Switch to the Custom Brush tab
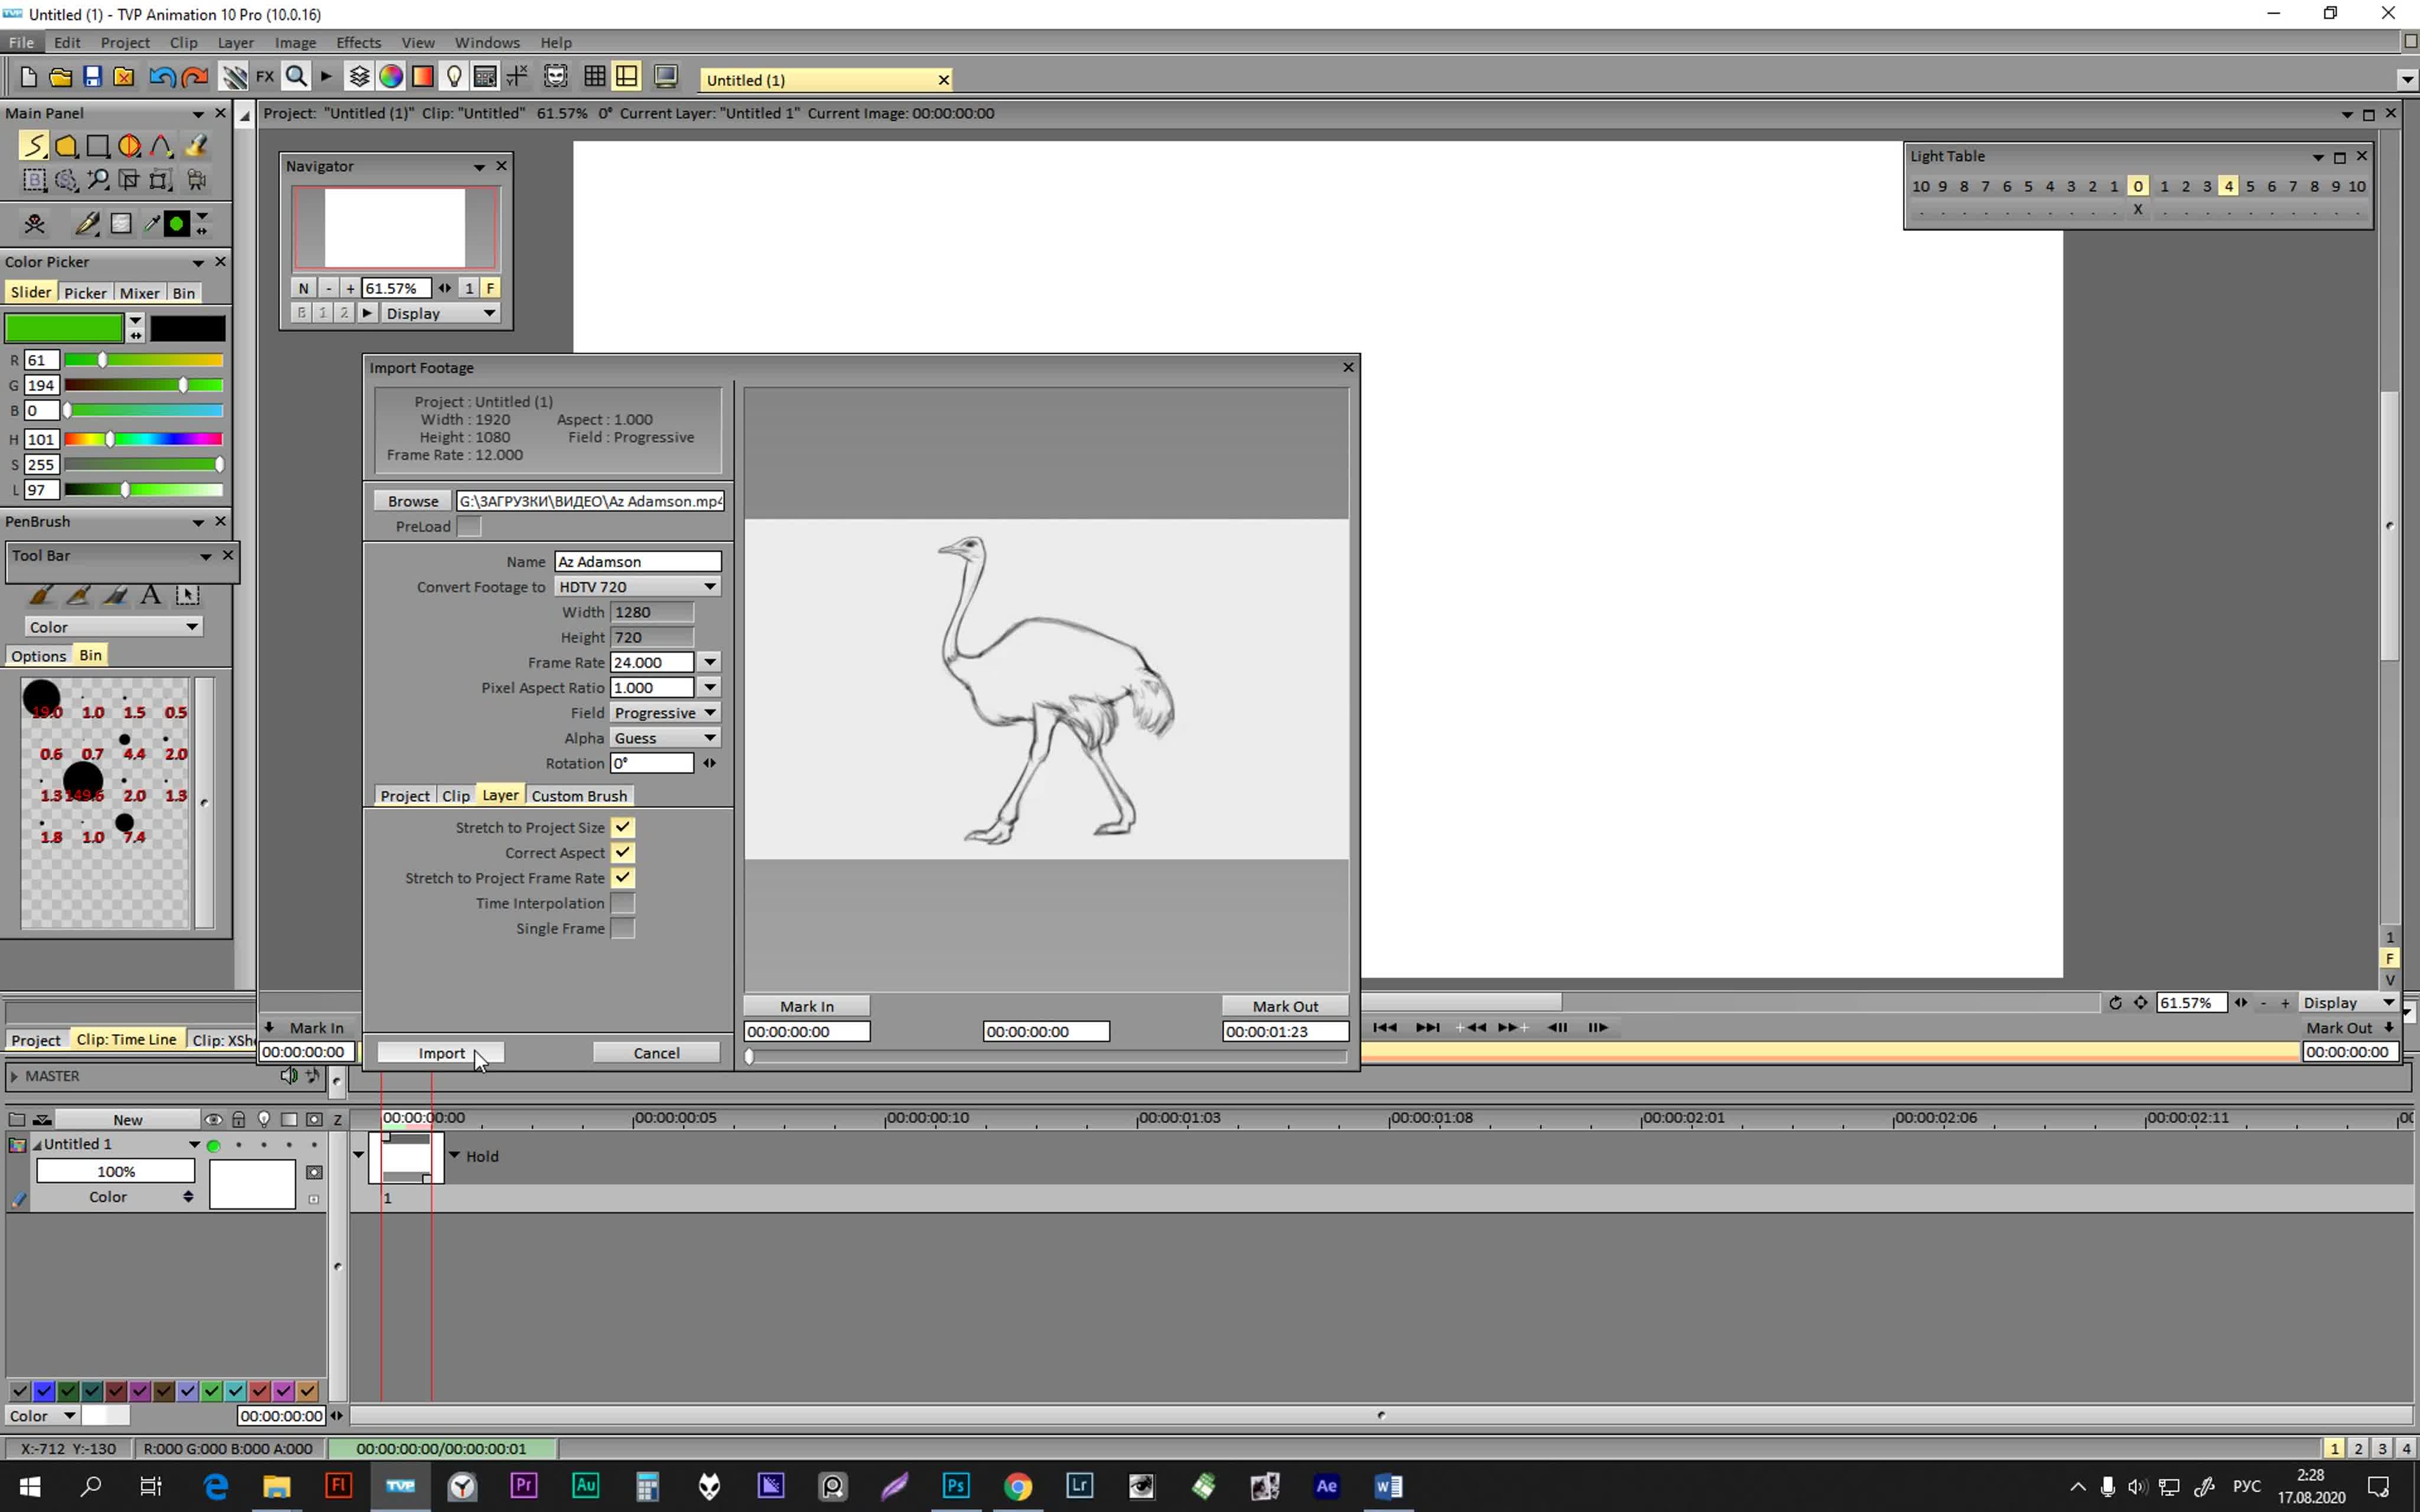Image resolution: width=2420 pixels, height=1512 pixels. pyautogui.click(x=580, y=795)
